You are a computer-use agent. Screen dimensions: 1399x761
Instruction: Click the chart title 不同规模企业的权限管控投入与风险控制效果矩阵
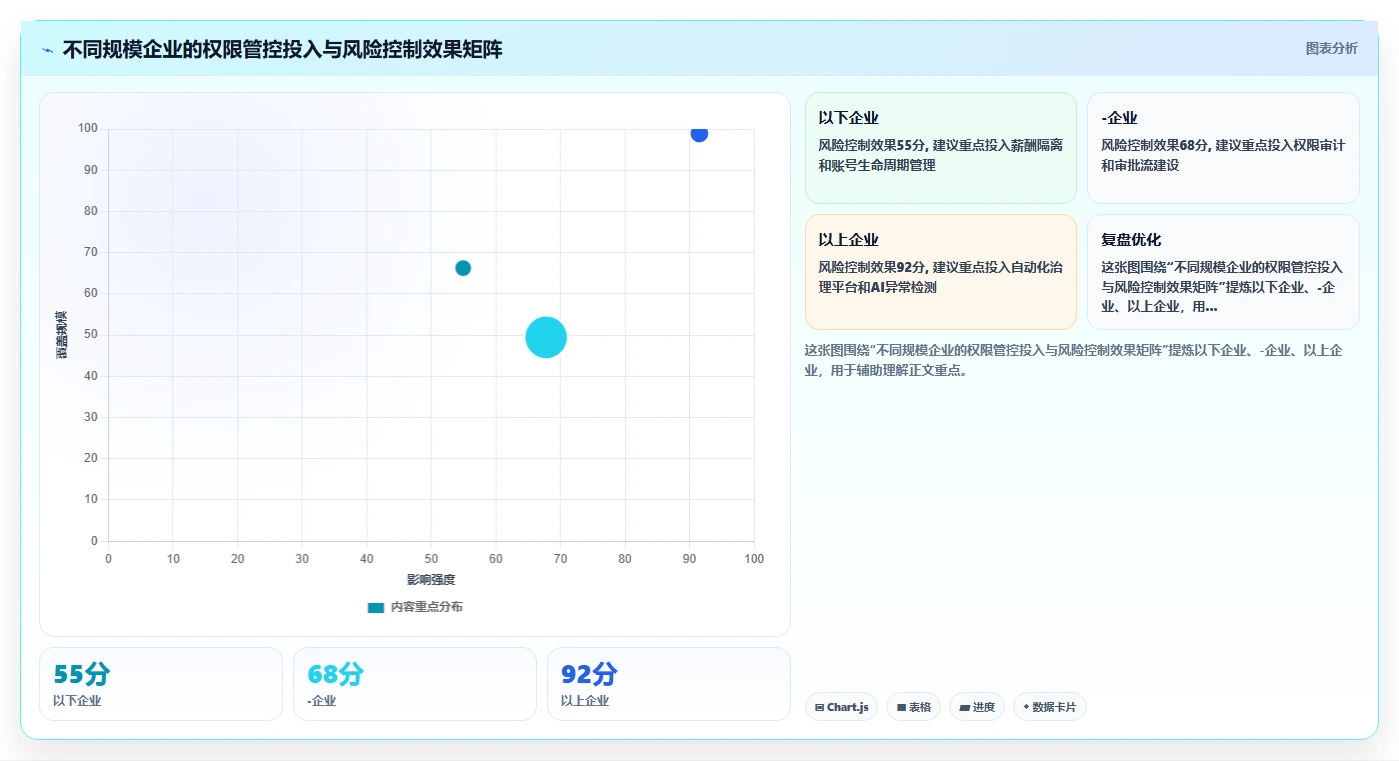[282, 49]
